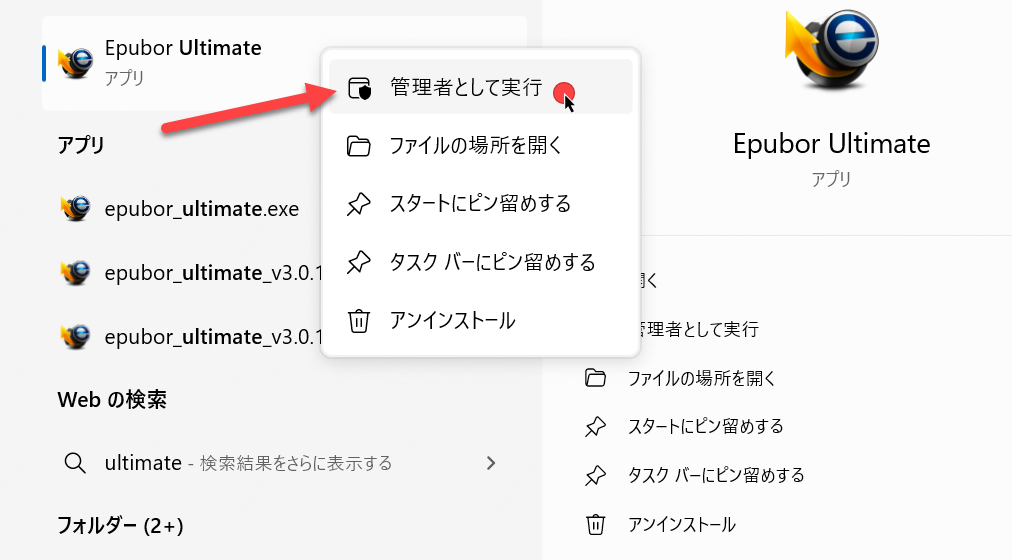Screen dimensions: 1012x560
Task: Click folder icon in right details pane
Action: click(x=595, y=378)
